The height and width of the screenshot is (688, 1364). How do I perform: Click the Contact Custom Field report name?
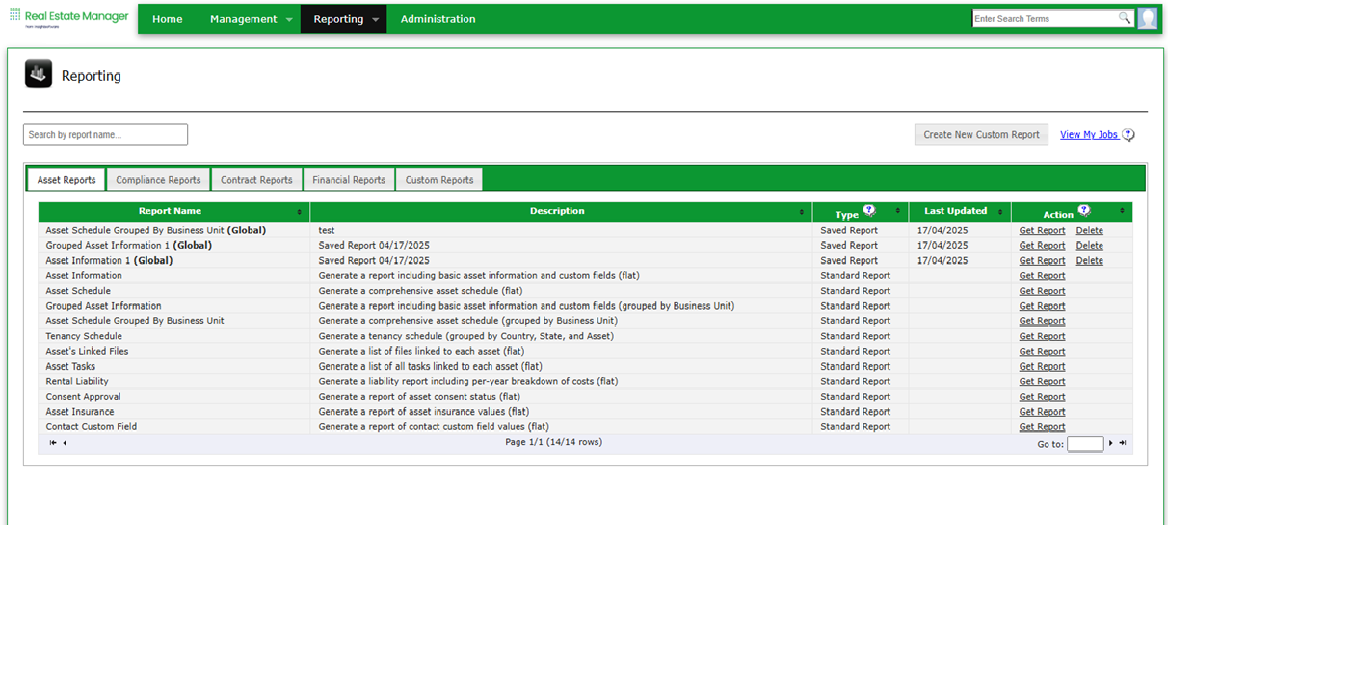coord(91,426)
